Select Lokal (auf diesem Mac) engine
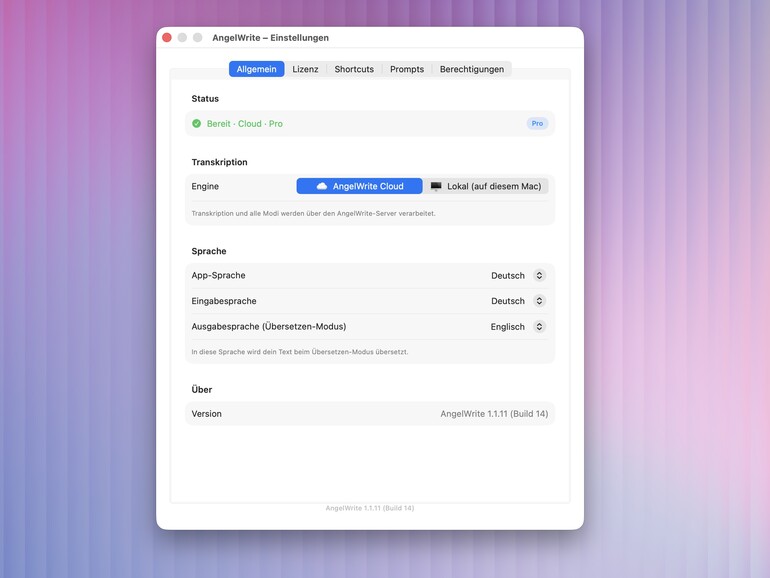This screenshot has width=770, height=578. tap(486, 186)
